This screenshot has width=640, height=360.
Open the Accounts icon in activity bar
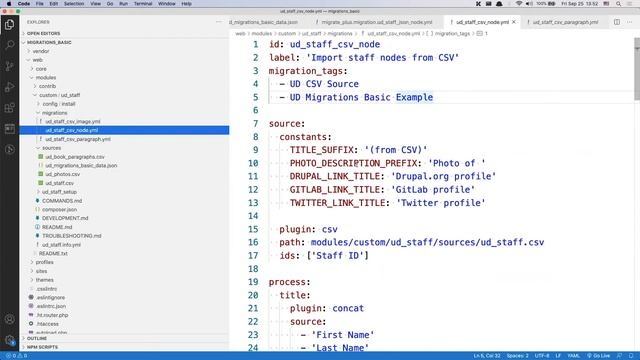click(9, 319)
